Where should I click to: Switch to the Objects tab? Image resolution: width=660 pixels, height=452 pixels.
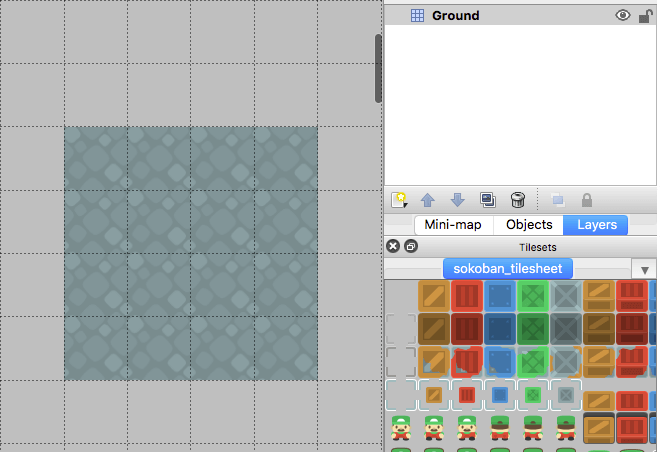[x=529, y=225]
